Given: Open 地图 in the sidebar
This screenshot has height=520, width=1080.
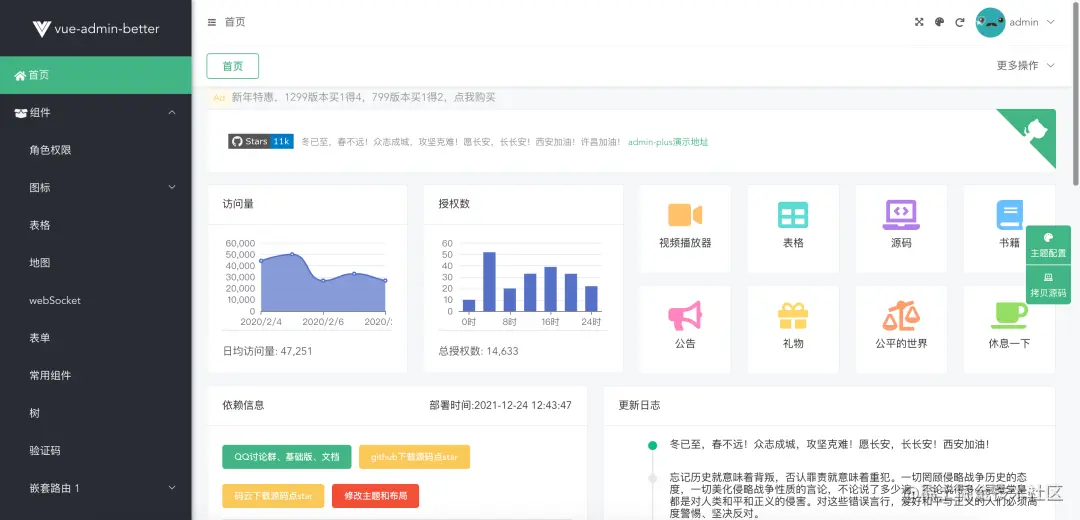Looking at the screenshot, I should [96, 262].
